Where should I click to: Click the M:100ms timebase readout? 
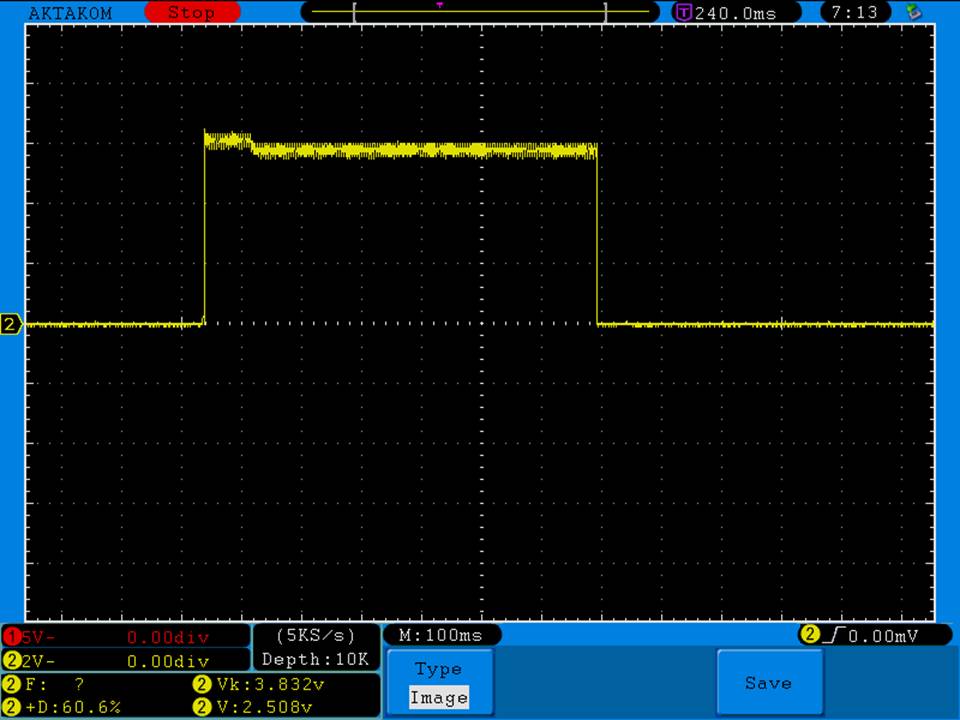click(441, 635)
